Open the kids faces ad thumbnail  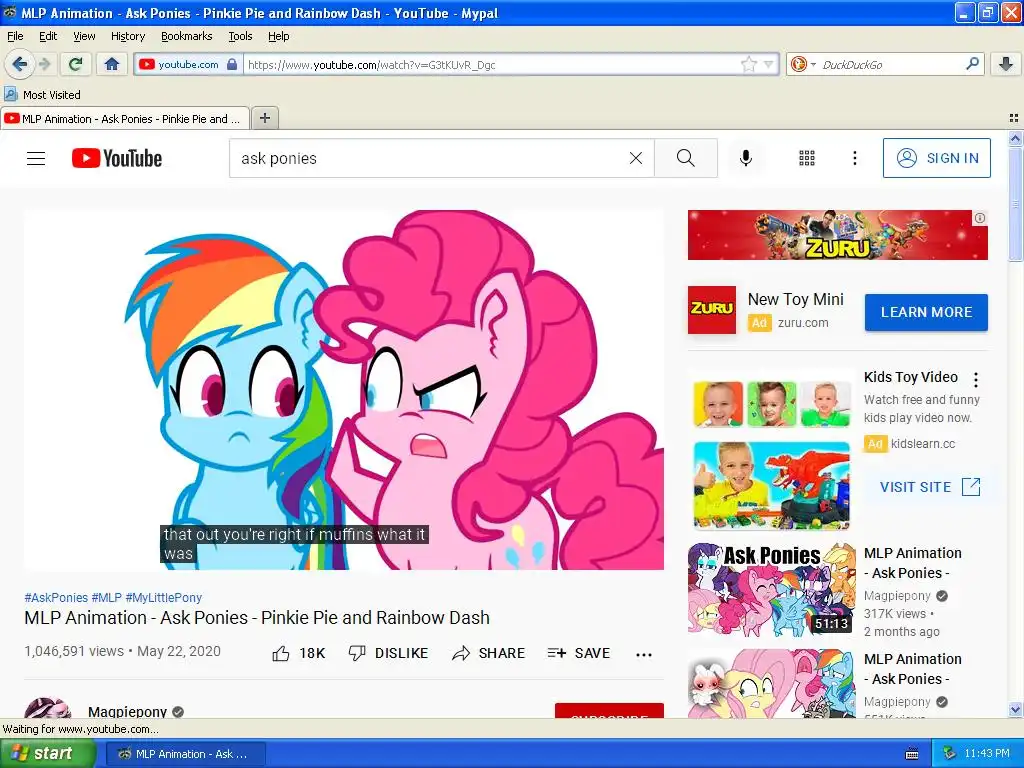click(x=771, y=404)
